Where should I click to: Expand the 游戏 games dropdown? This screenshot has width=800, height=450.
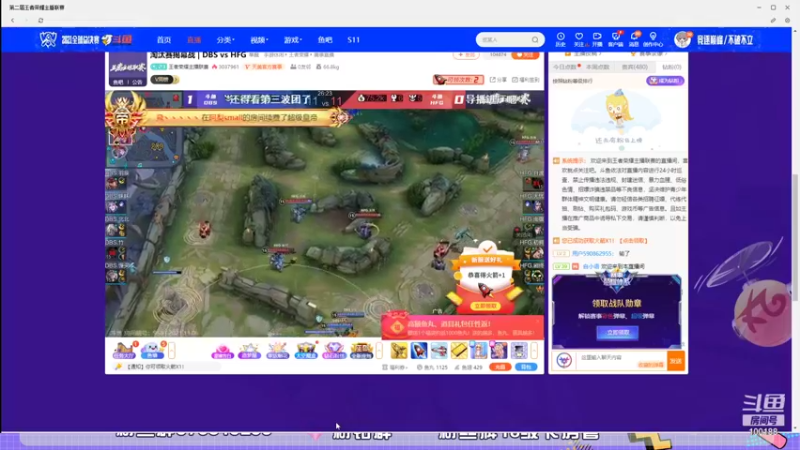click(x=293, y=40)
